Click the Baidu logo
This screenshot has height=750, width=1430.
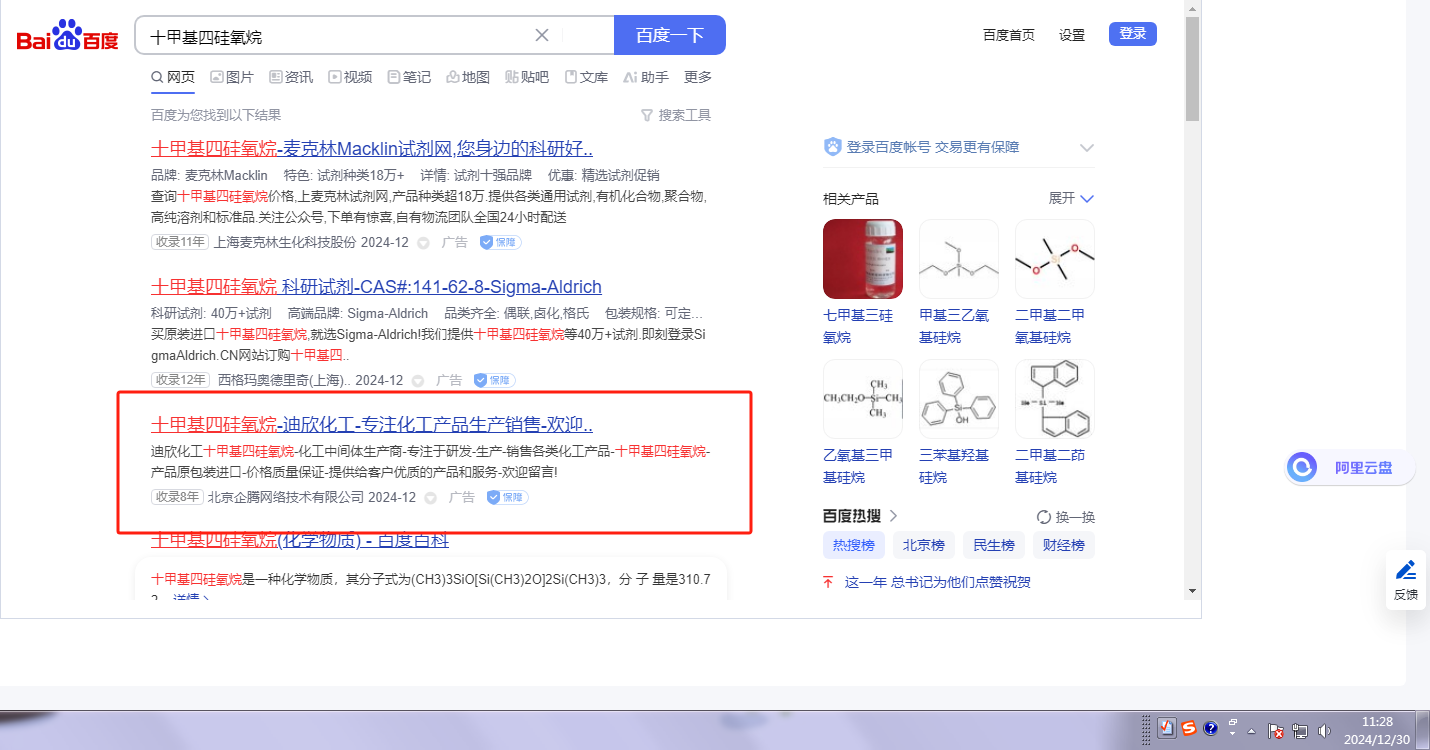67,37
